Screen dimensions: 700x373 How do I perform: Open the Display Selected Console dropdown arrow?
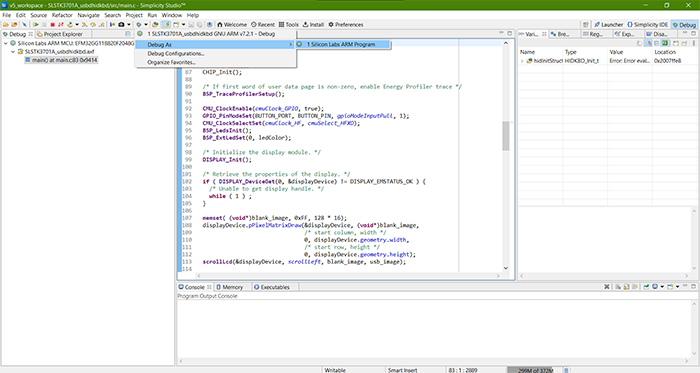[662, 287]
